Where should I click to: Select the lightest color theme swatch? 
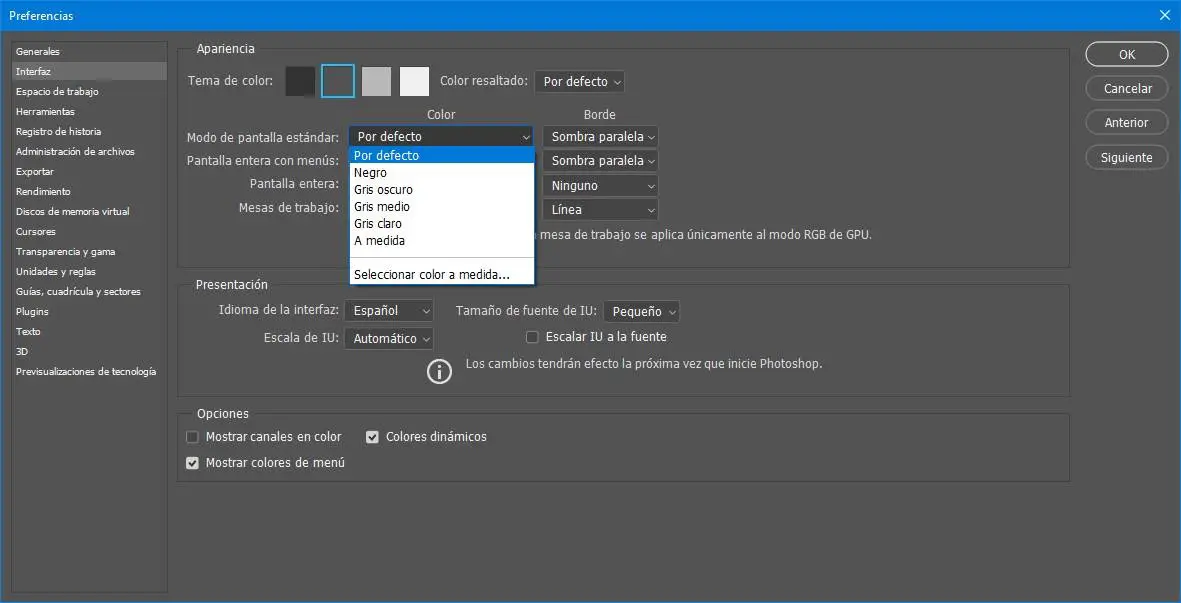[414, 81]
